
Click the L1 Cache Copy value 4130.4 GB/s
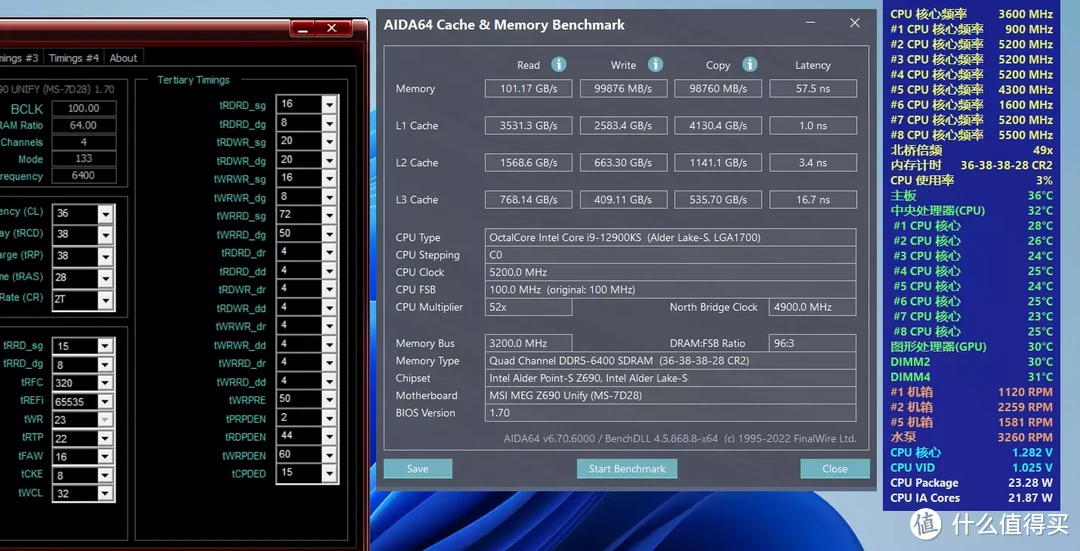click(x=718, y=125)
